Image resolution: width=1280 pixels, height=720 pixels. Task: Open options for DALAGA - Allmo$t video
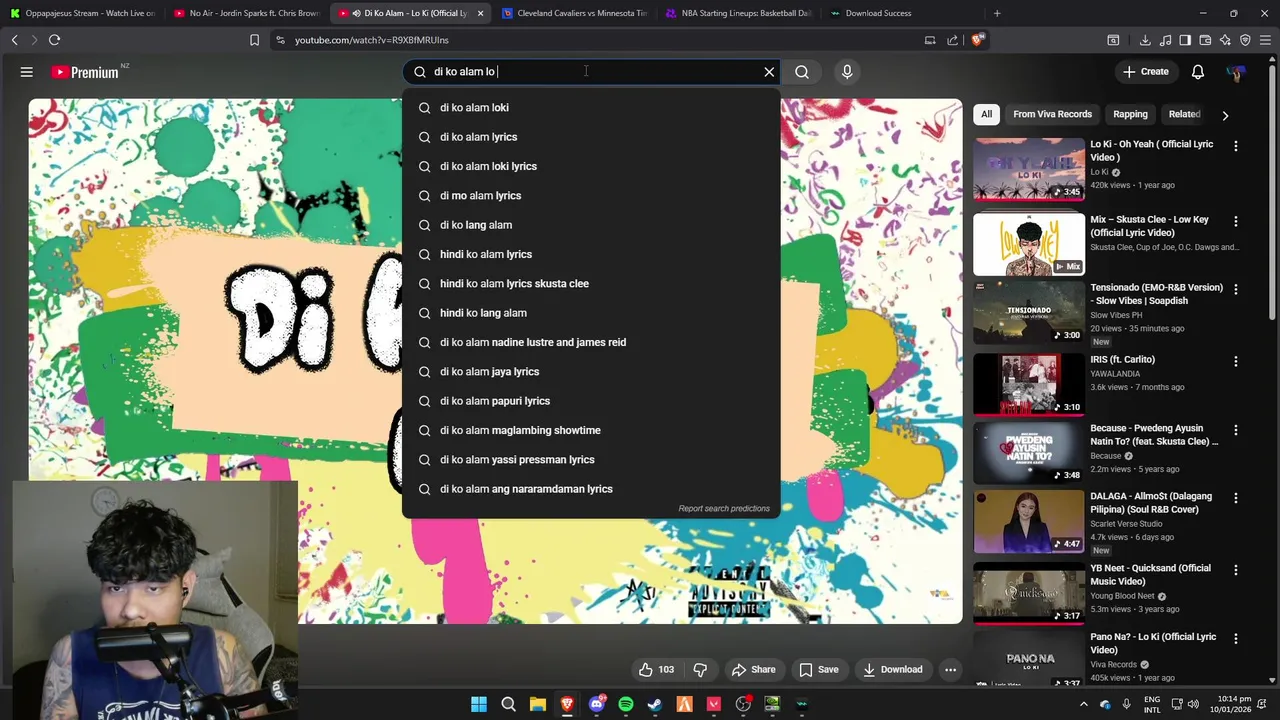tap(1236, 498)
